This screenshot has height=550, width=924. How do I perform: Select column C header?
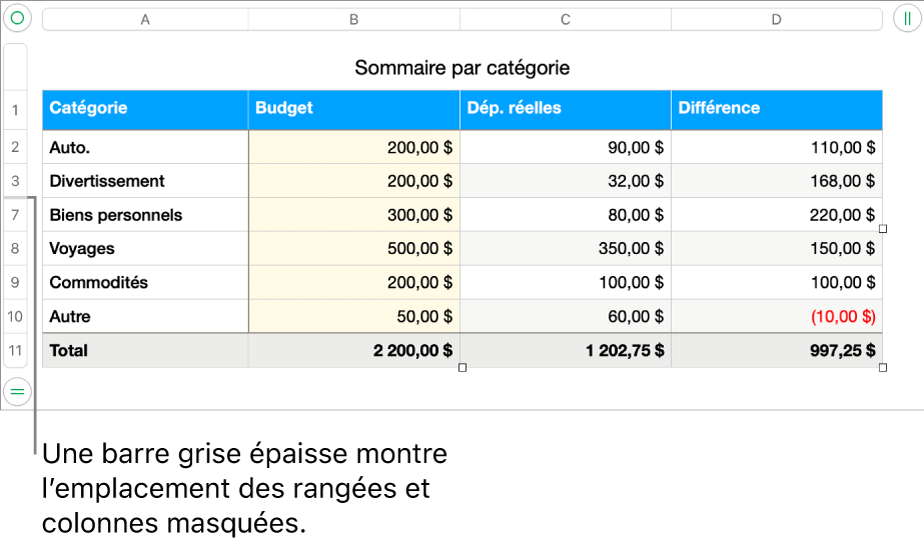(x=565, y=19)
